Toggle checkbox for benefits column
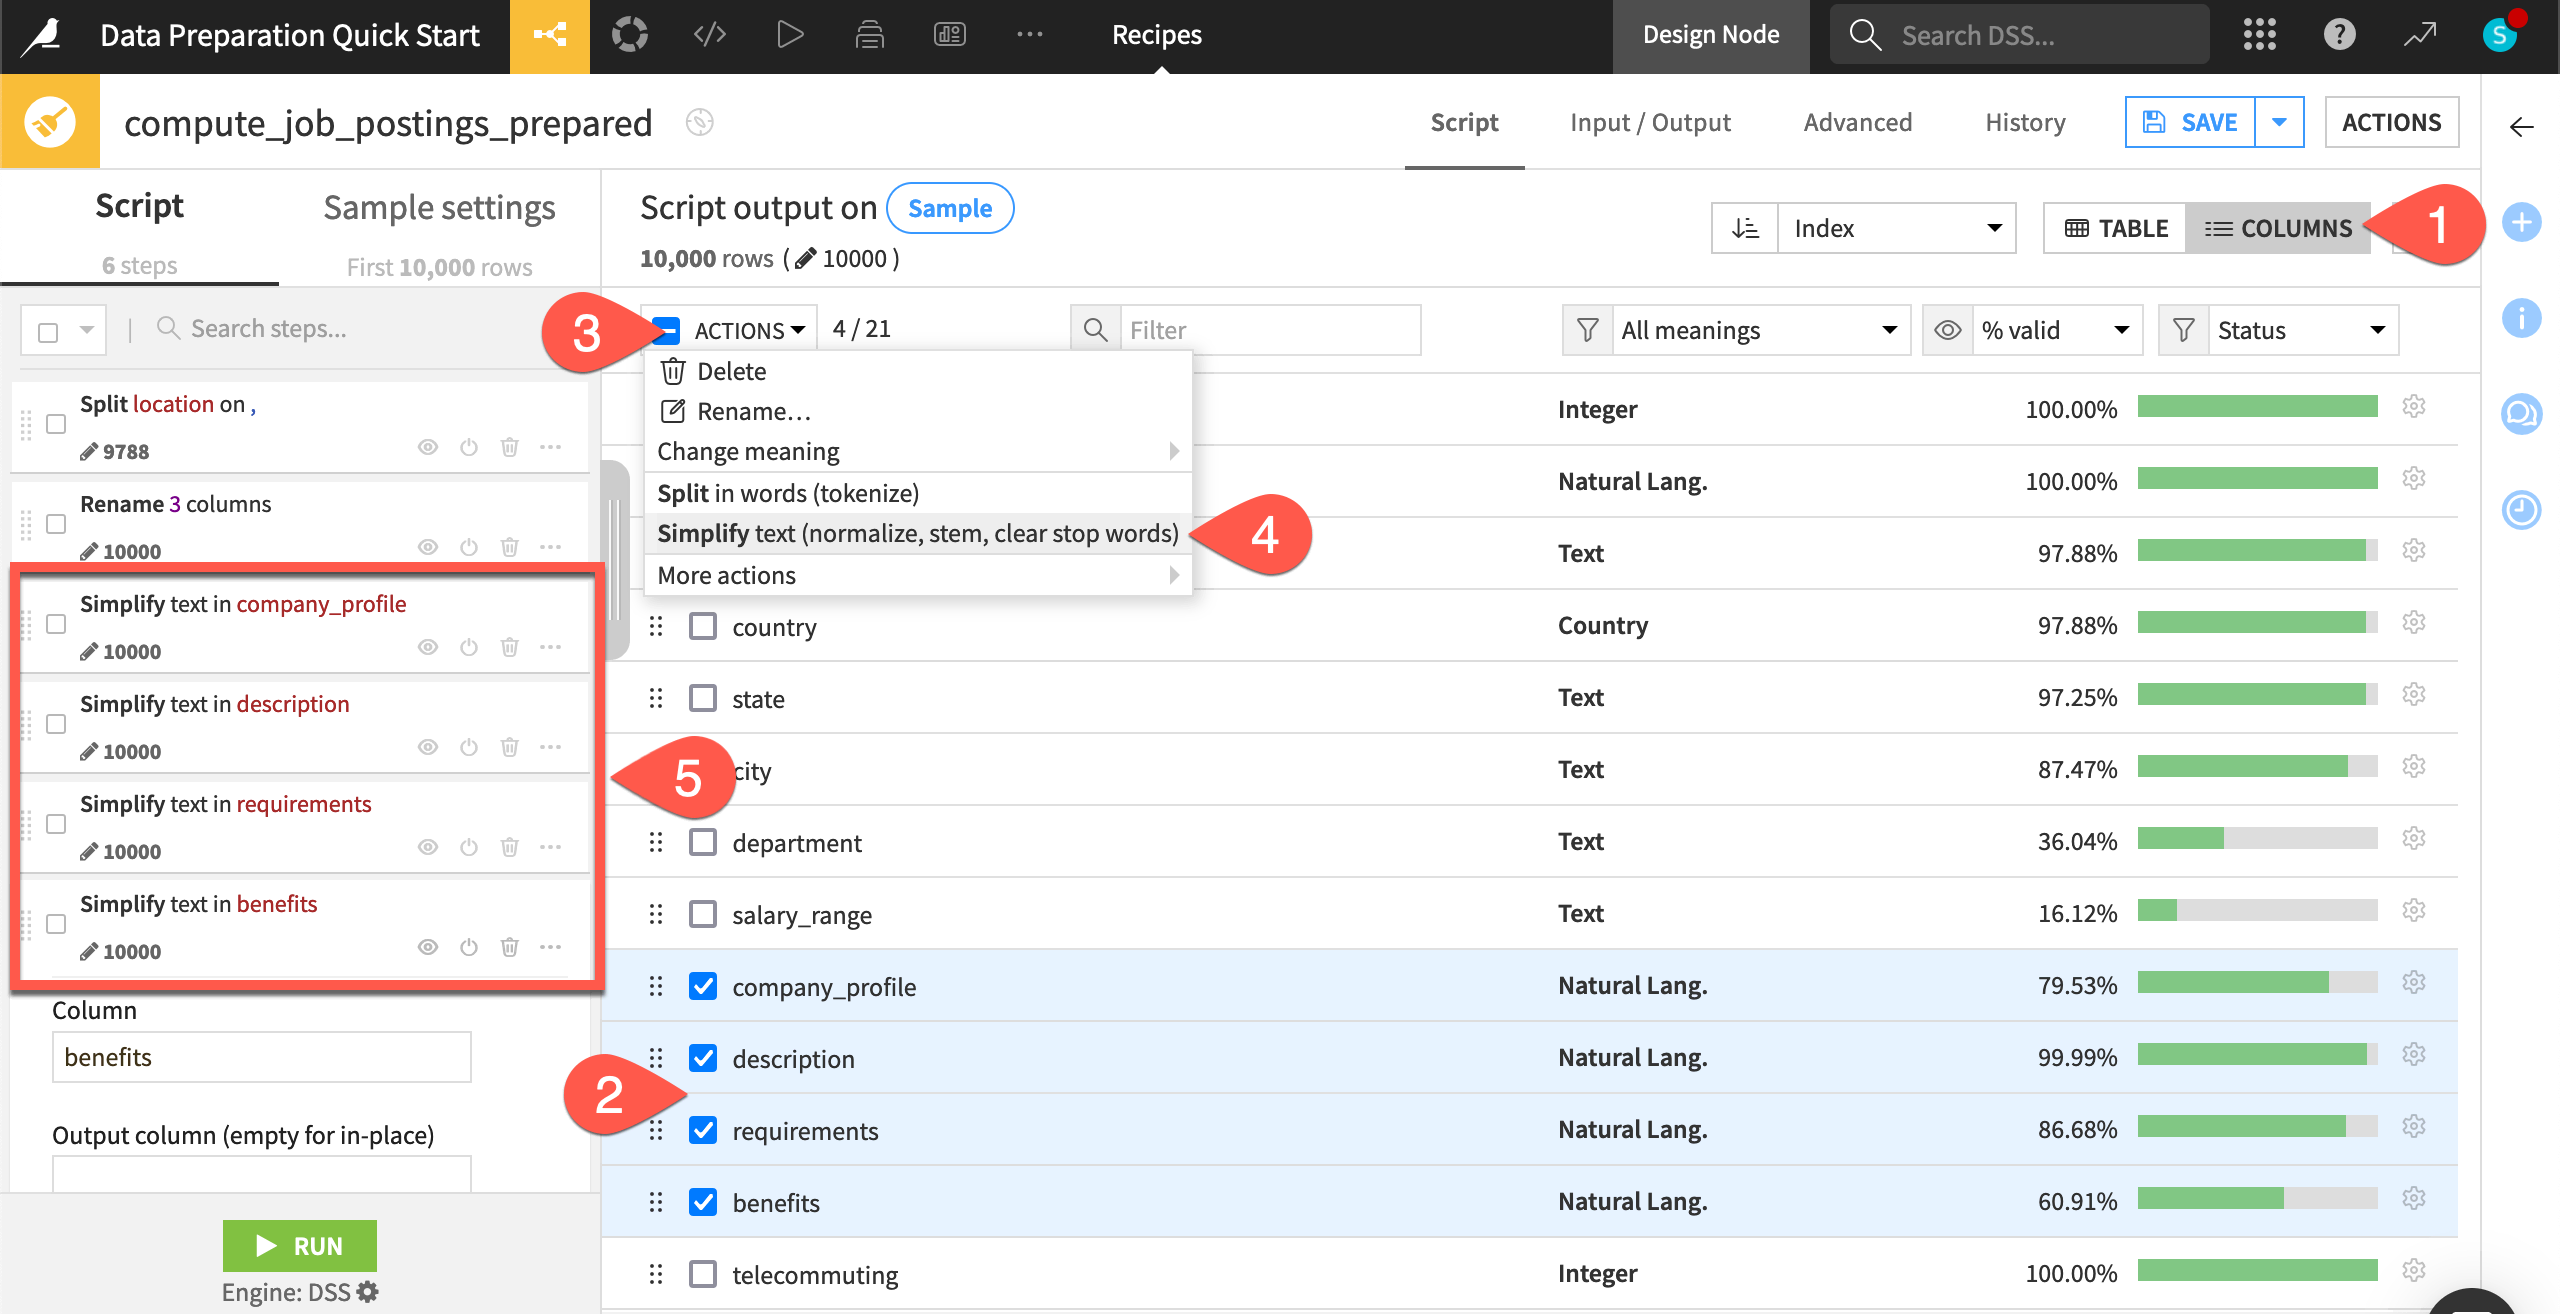2560x1314 pixels. [705, 1202]
